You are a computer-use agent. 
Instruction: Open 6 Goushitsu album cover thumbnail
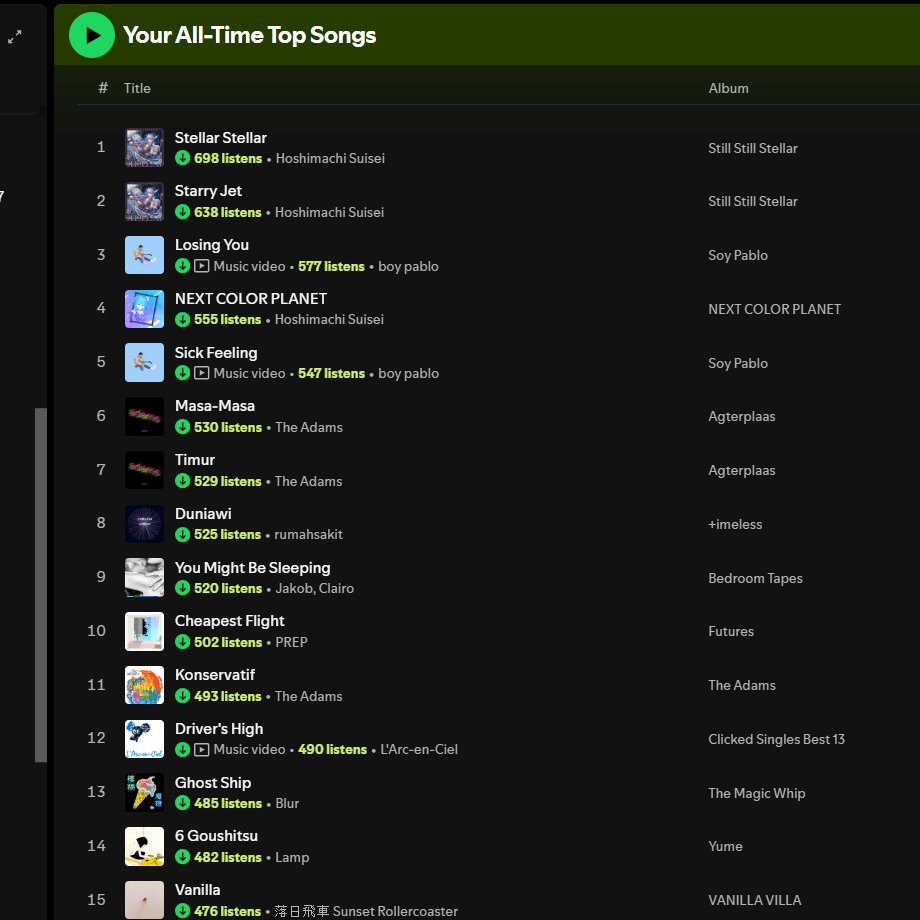coord(144,846)
